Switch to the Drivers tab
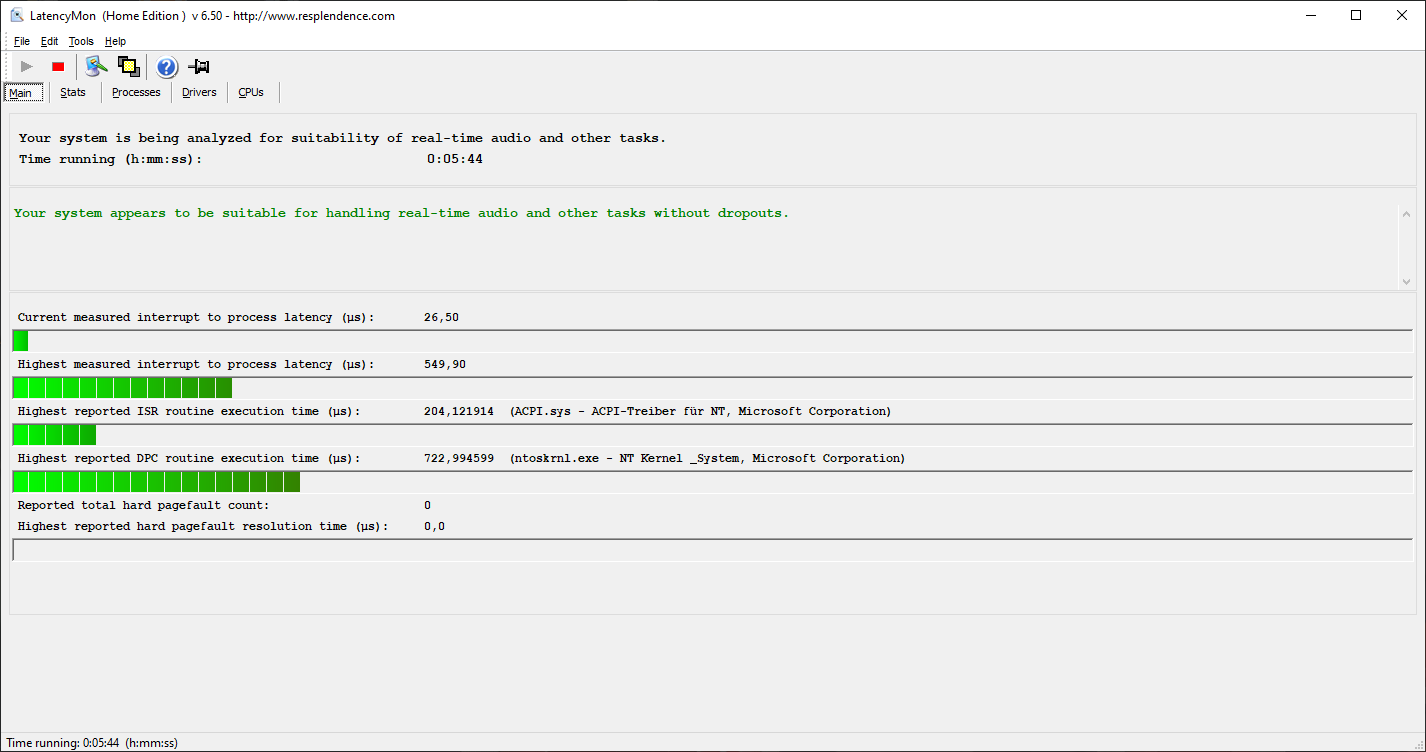This screenshot has height=752, width=1426. click(199, 92)
